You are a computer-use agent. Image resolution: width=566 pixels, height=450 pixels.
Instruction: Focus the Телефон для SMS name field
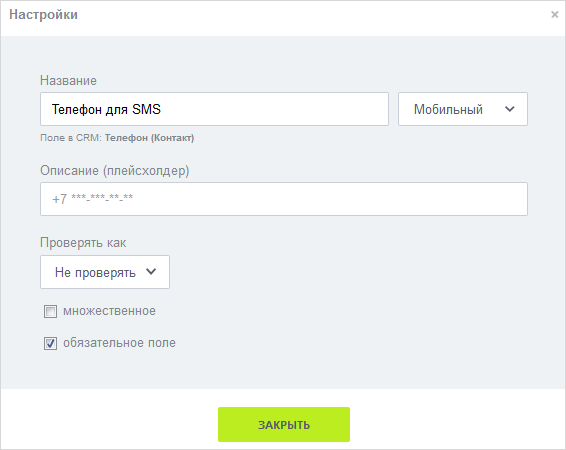[x=214, y=109]
